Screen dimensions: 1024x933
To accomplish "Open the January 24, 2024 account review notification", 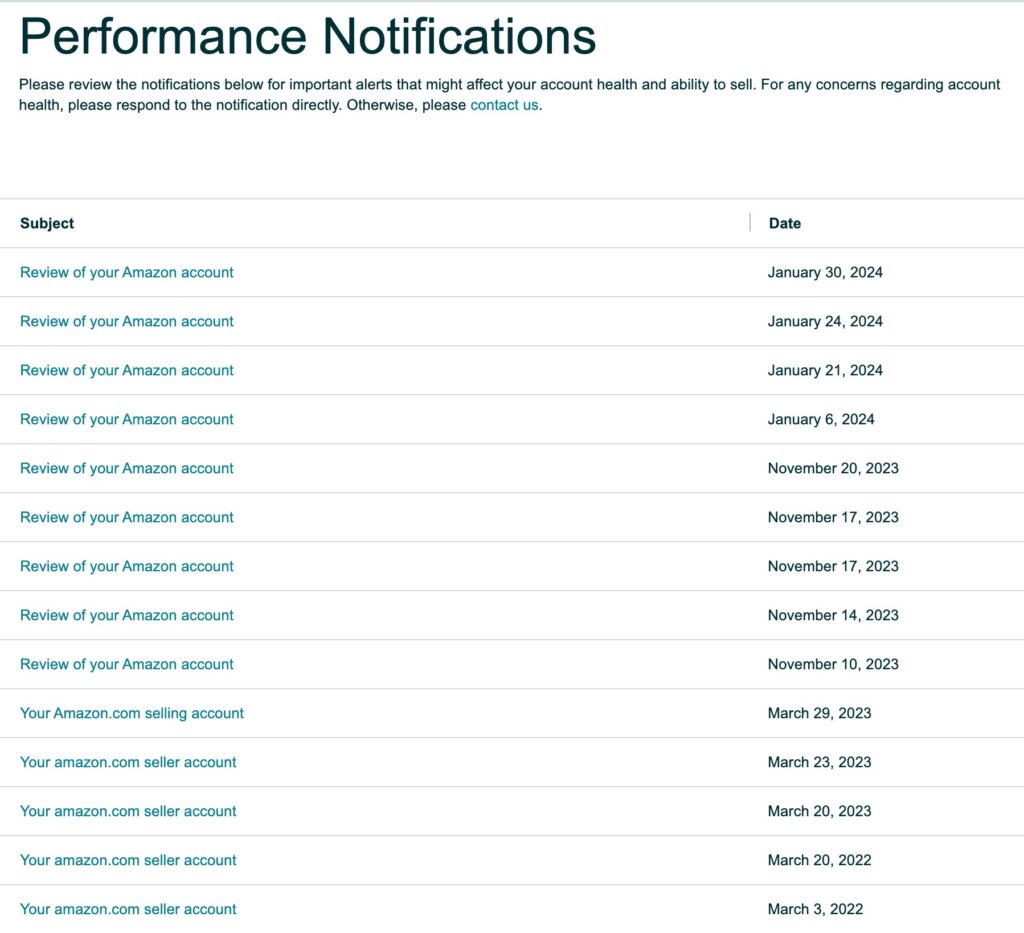I will pyautogui.click(x=126, y=321).
